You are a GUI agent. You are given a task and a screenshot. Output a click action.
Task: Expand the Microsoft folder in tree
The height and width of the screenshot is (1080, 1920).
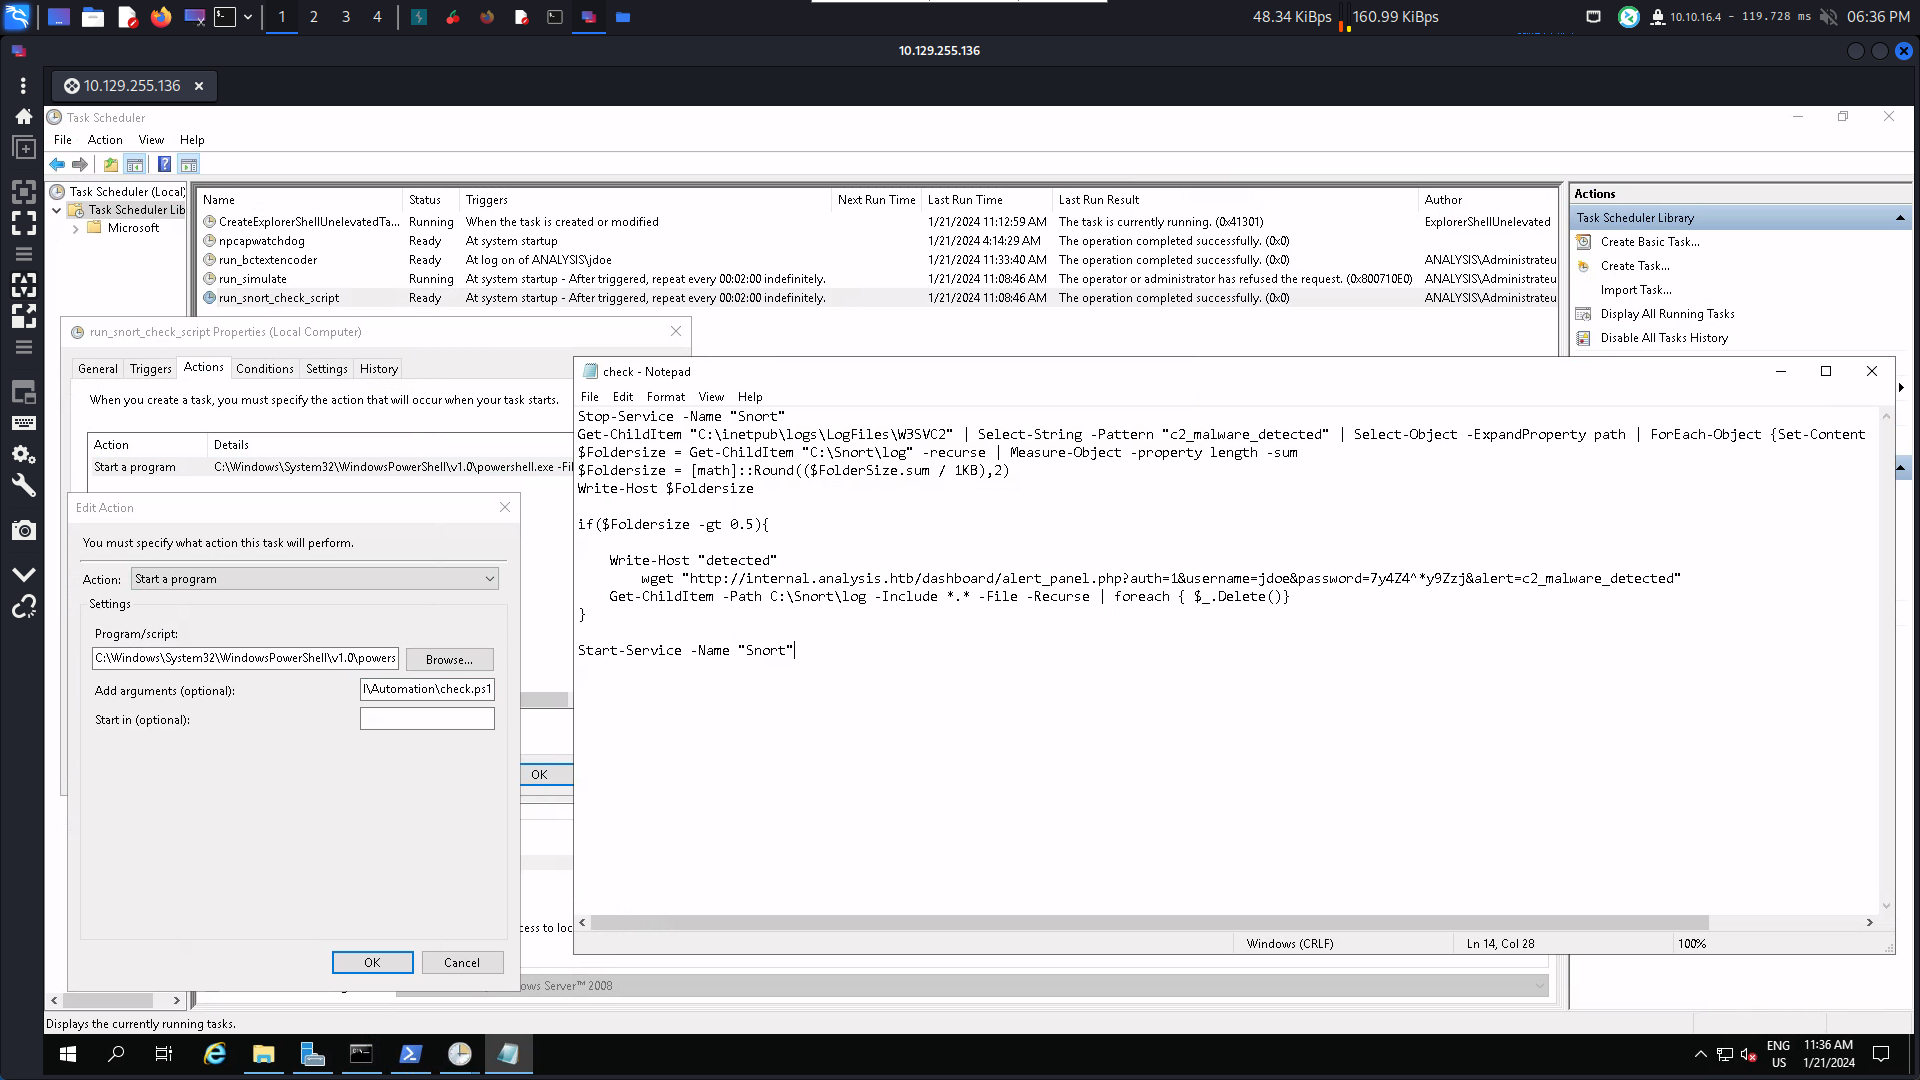point(75,229)
